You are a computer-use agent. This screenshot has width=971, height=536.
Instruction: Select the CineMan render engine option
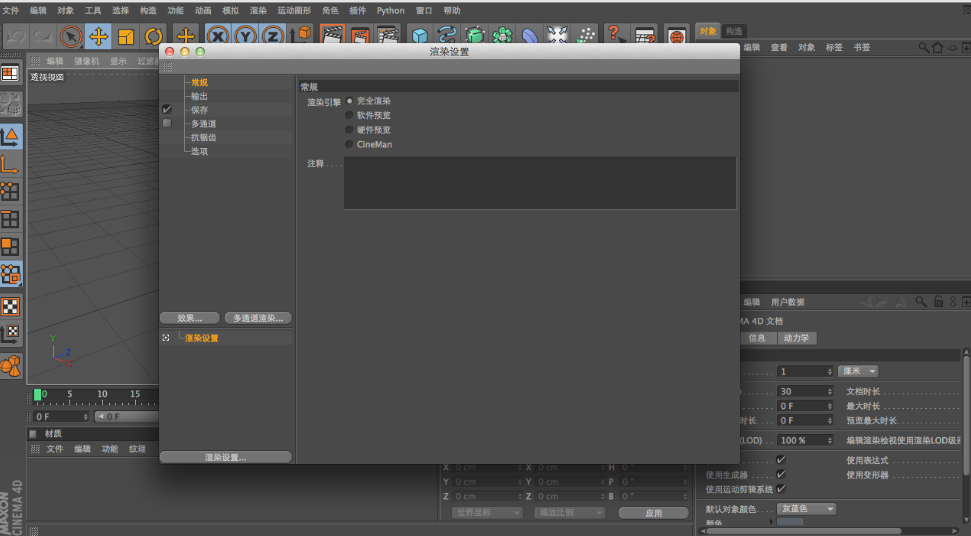(x=349, y=144)
